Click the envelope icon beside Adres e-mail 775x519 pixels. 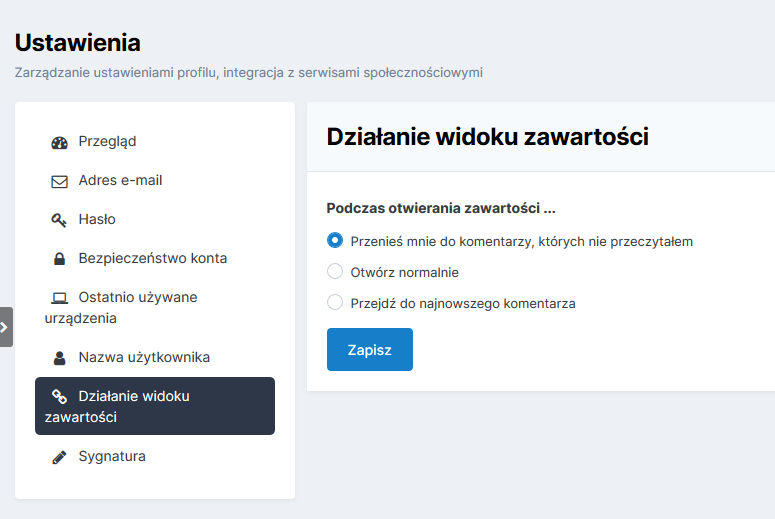coord(59,181)
